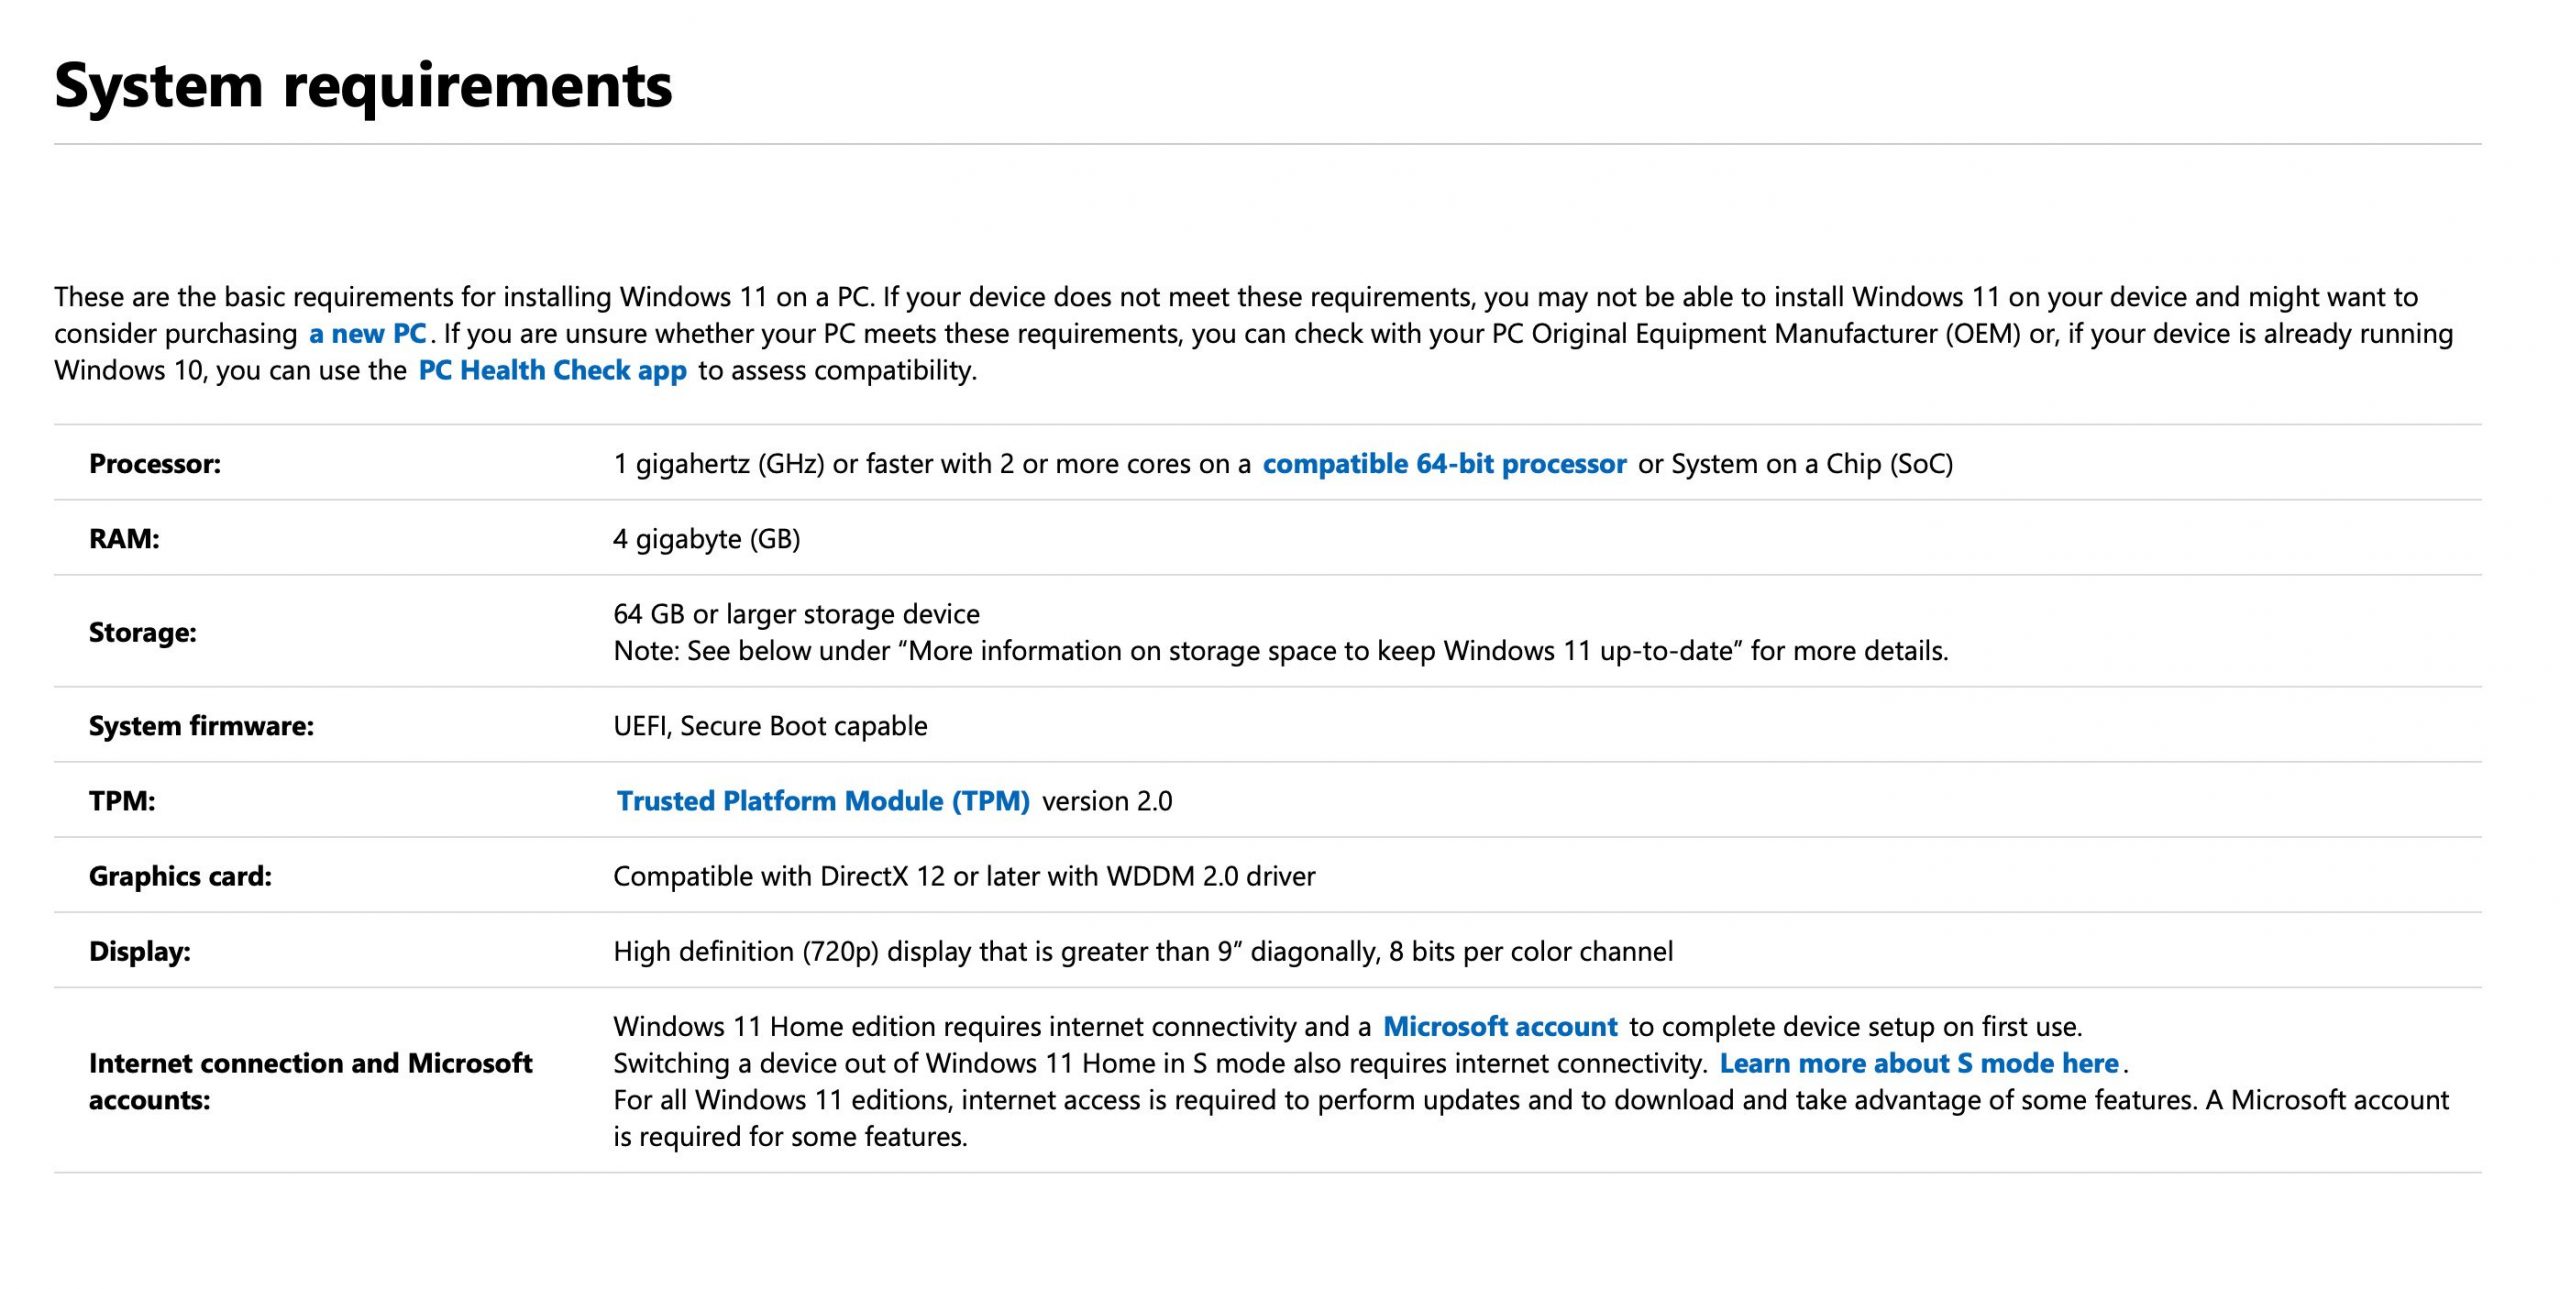Screen dimensions: 2560x1289
Task: Select the RAM: row label
Action: 124,539
